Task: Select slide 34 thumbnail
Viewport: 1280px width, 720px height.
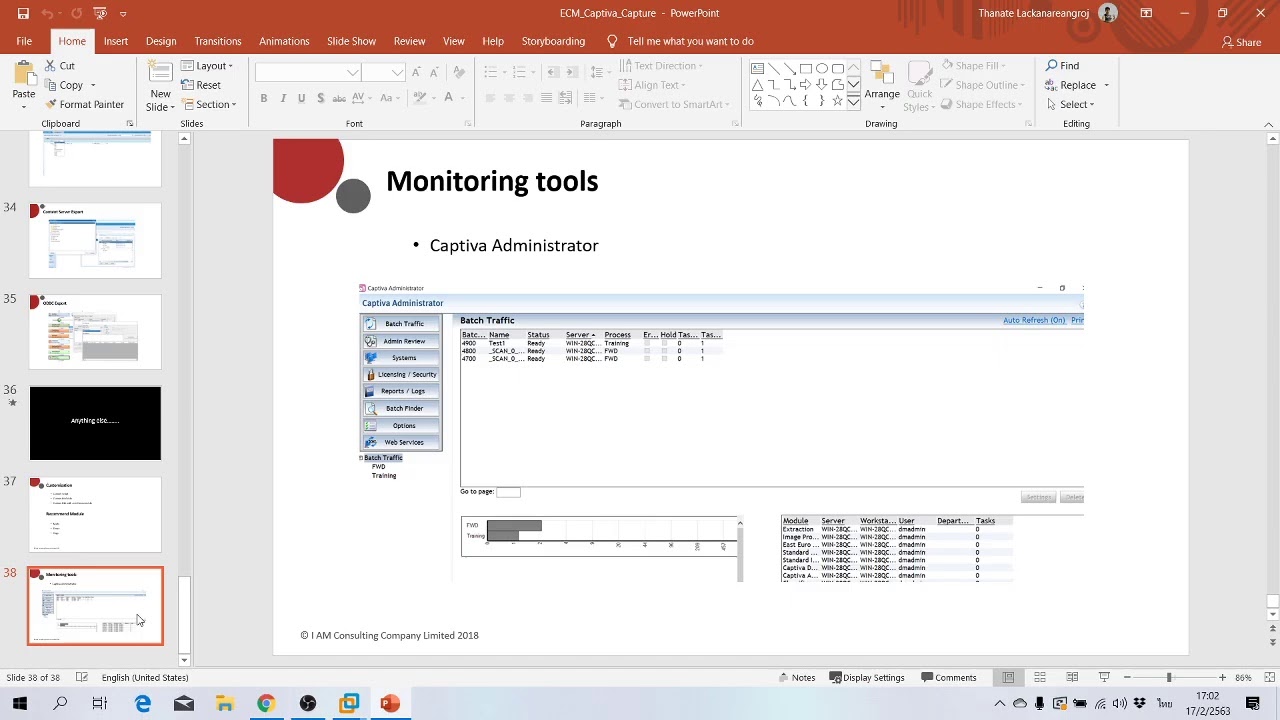Action: click(95, 240)
